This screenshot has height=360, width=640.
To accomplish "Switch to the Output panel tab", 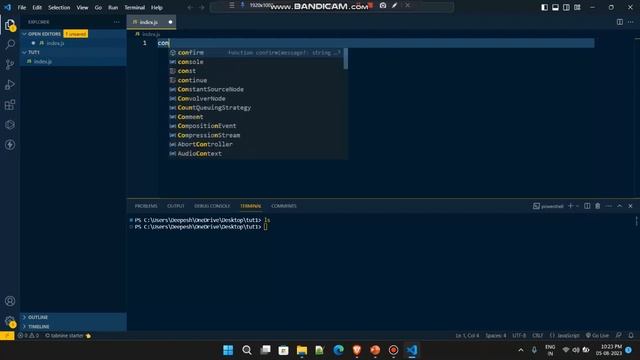I will coord(176,206).
